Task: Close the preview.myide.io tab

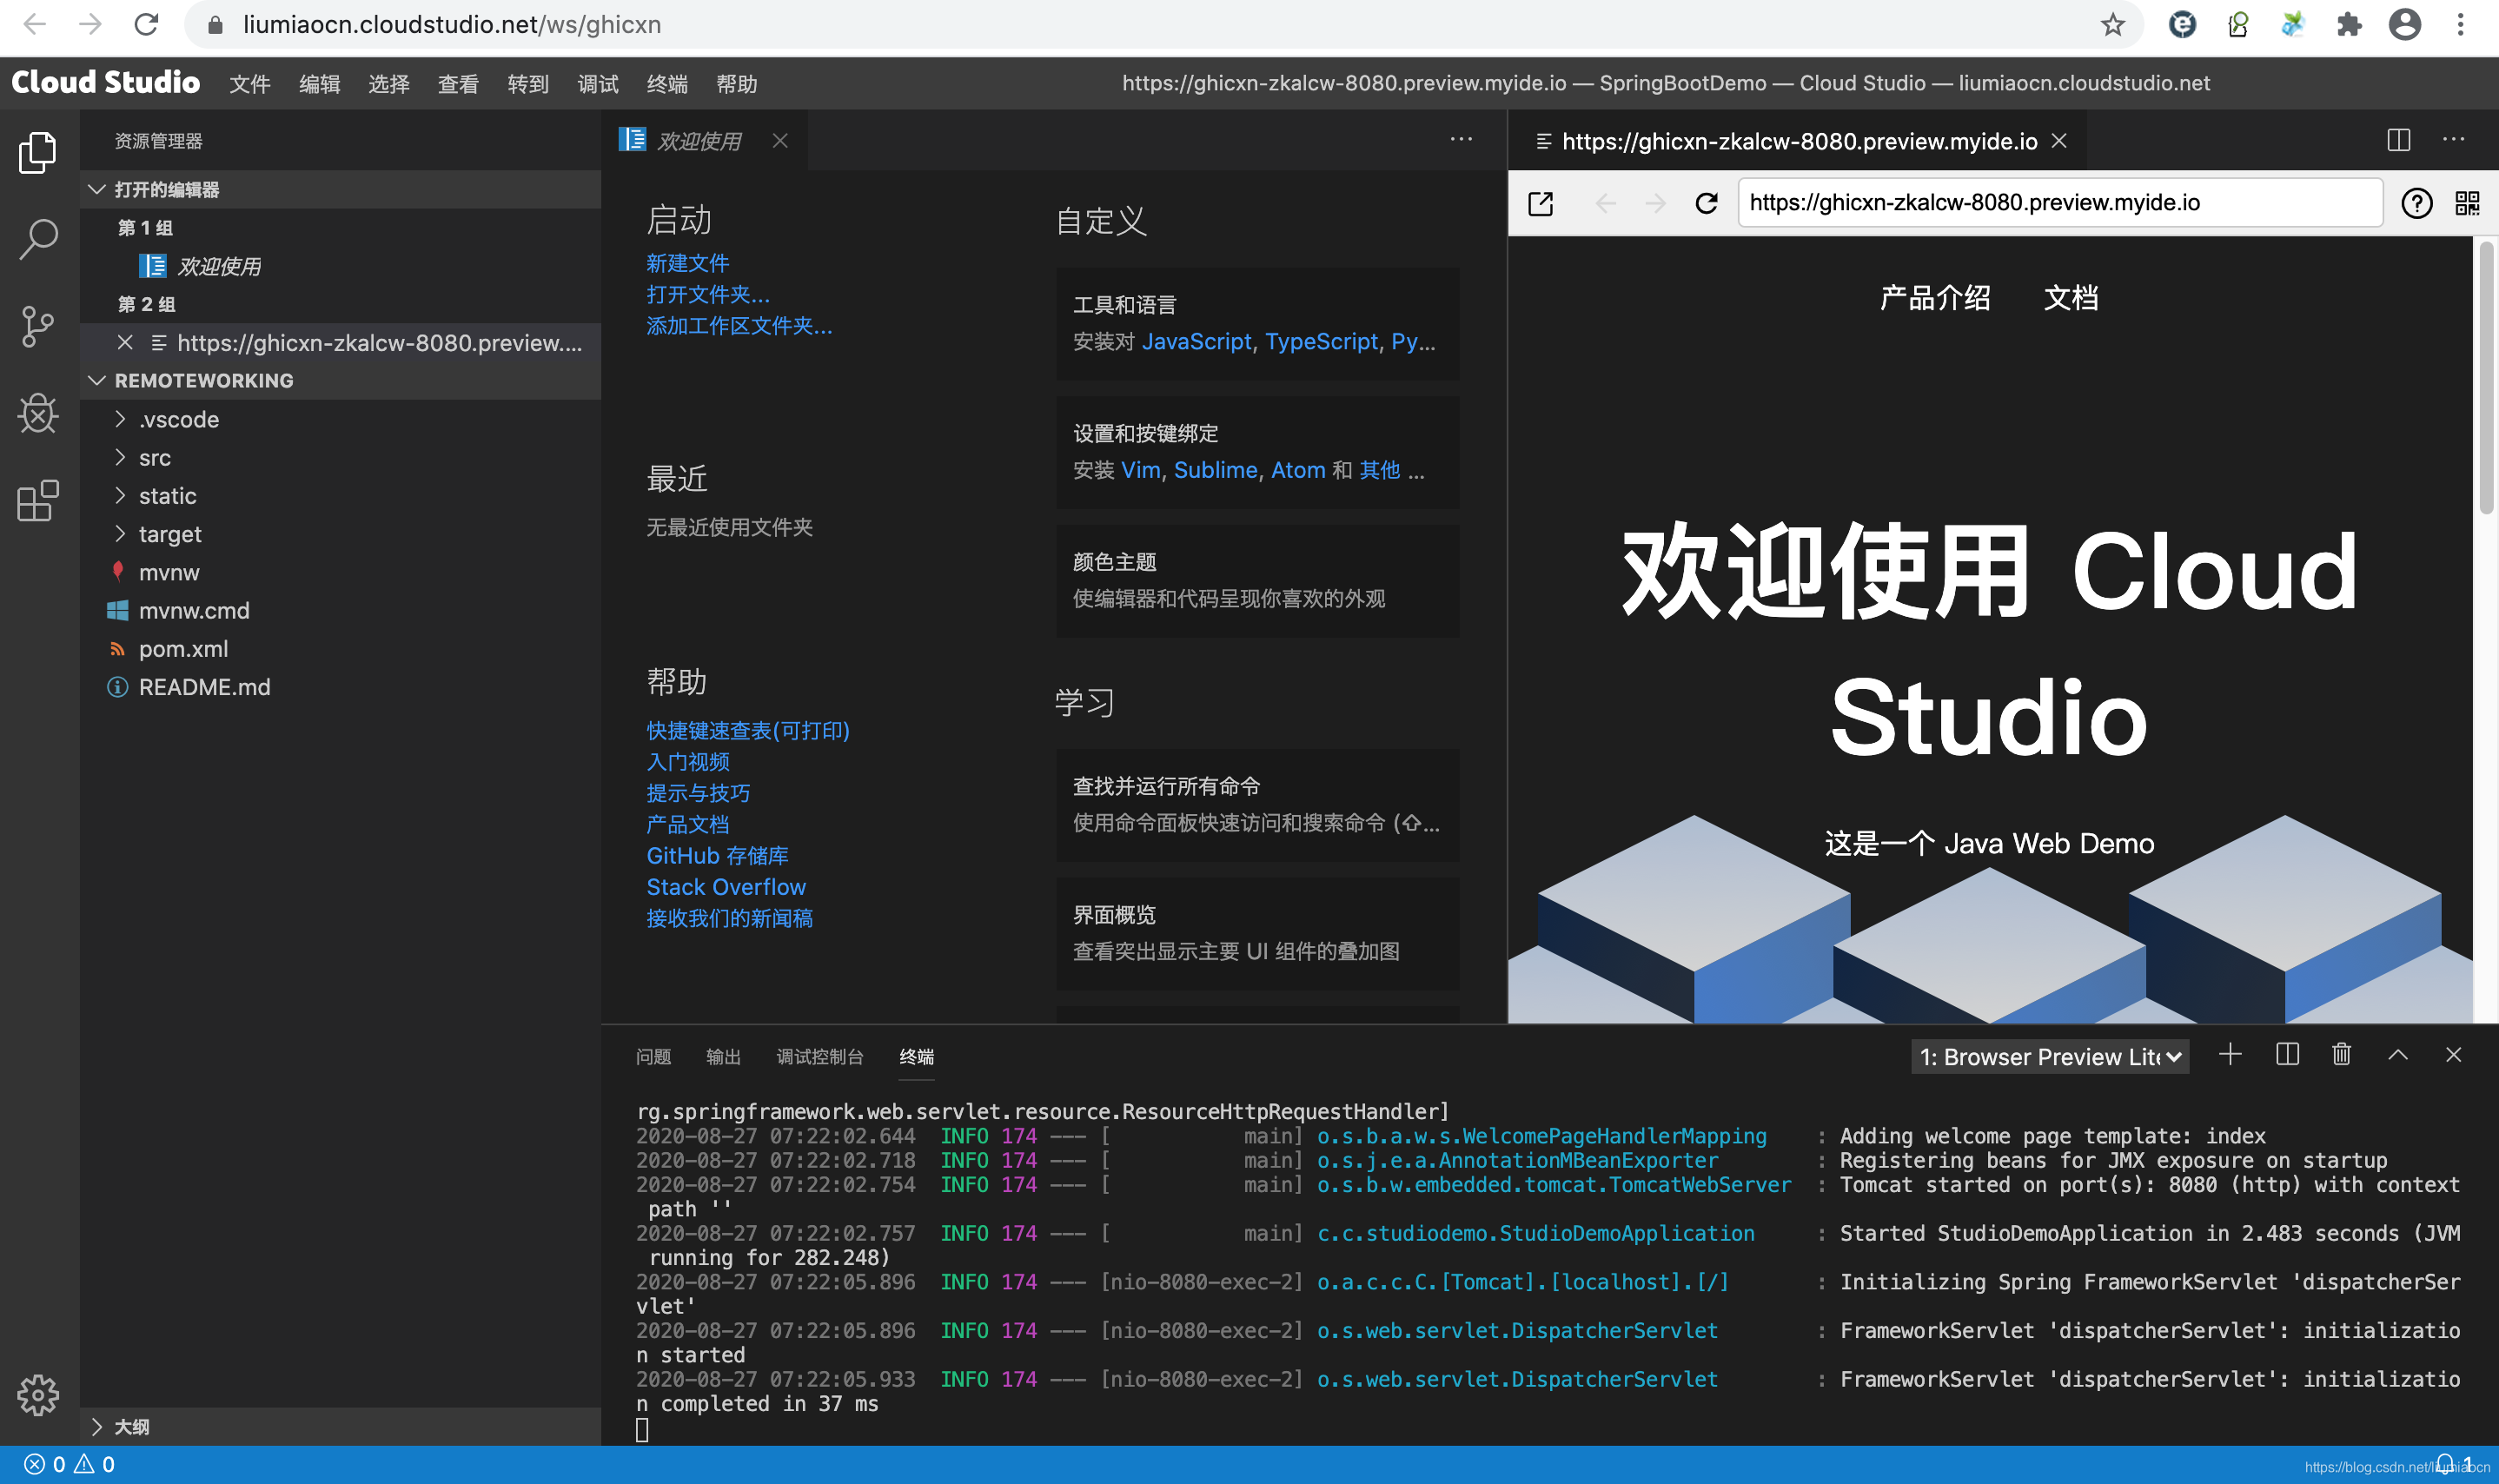Action: tap(2059, 141)
